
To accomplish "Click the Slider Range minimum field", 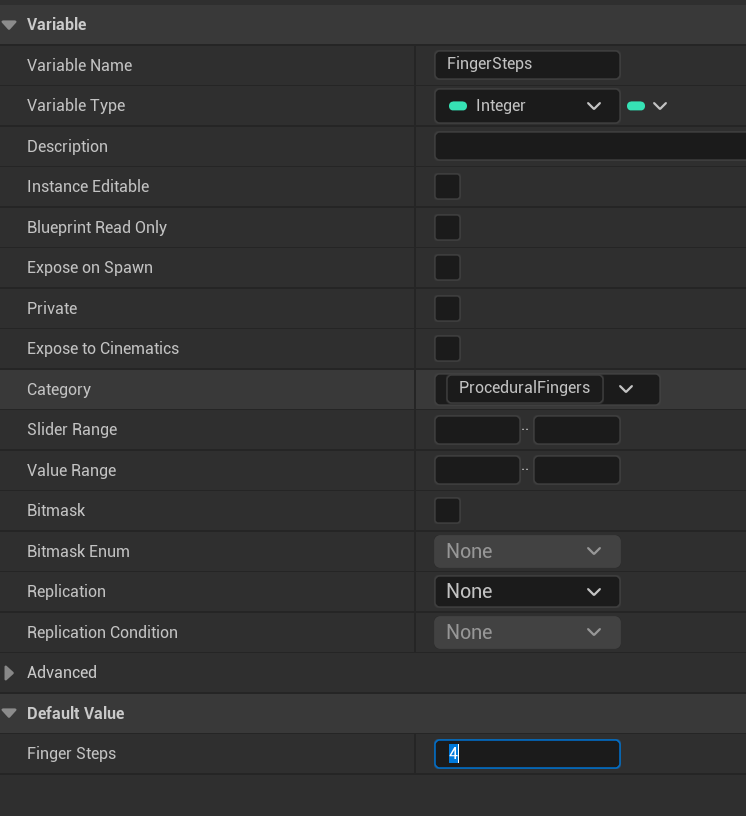I will (477, 430).
